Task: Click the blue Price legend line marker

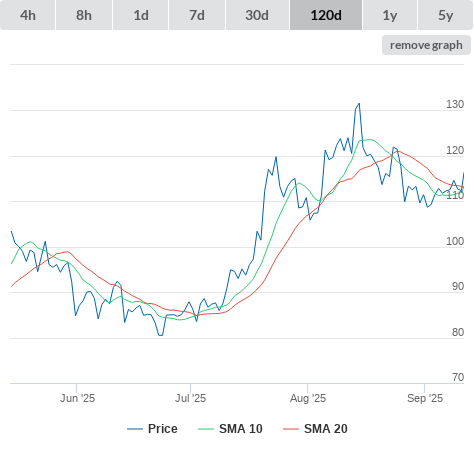Action: point(135,429)
